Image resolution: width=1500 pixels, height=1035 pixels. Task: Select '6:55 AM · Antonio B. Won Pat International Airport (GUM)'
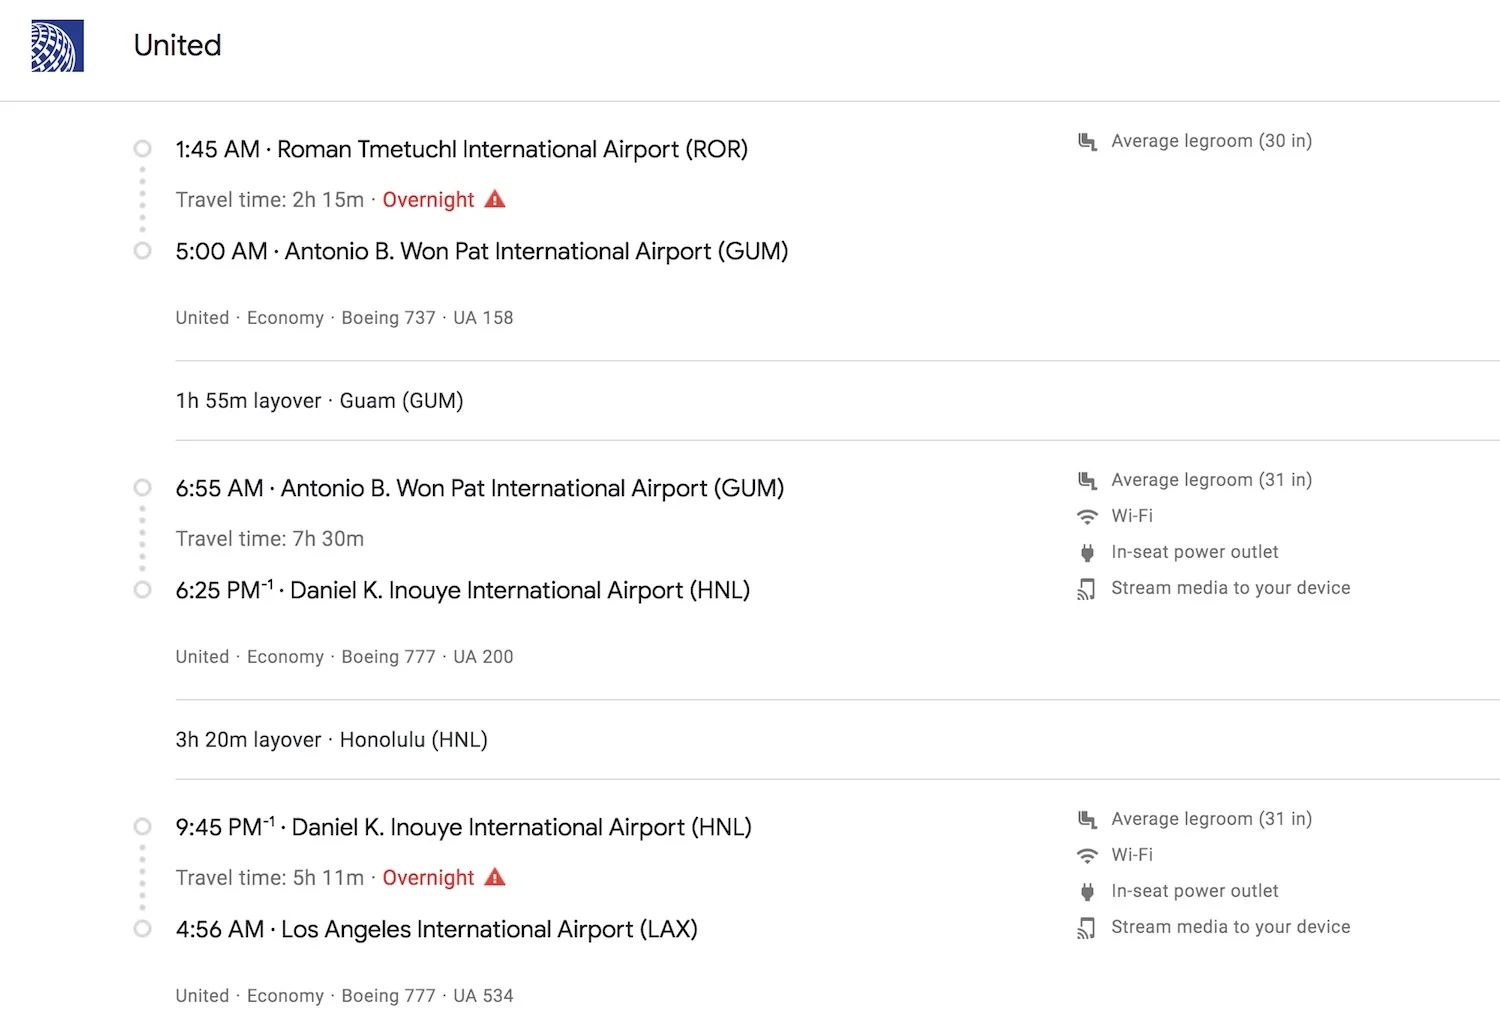pyautogui.click(x=480, y=488)
